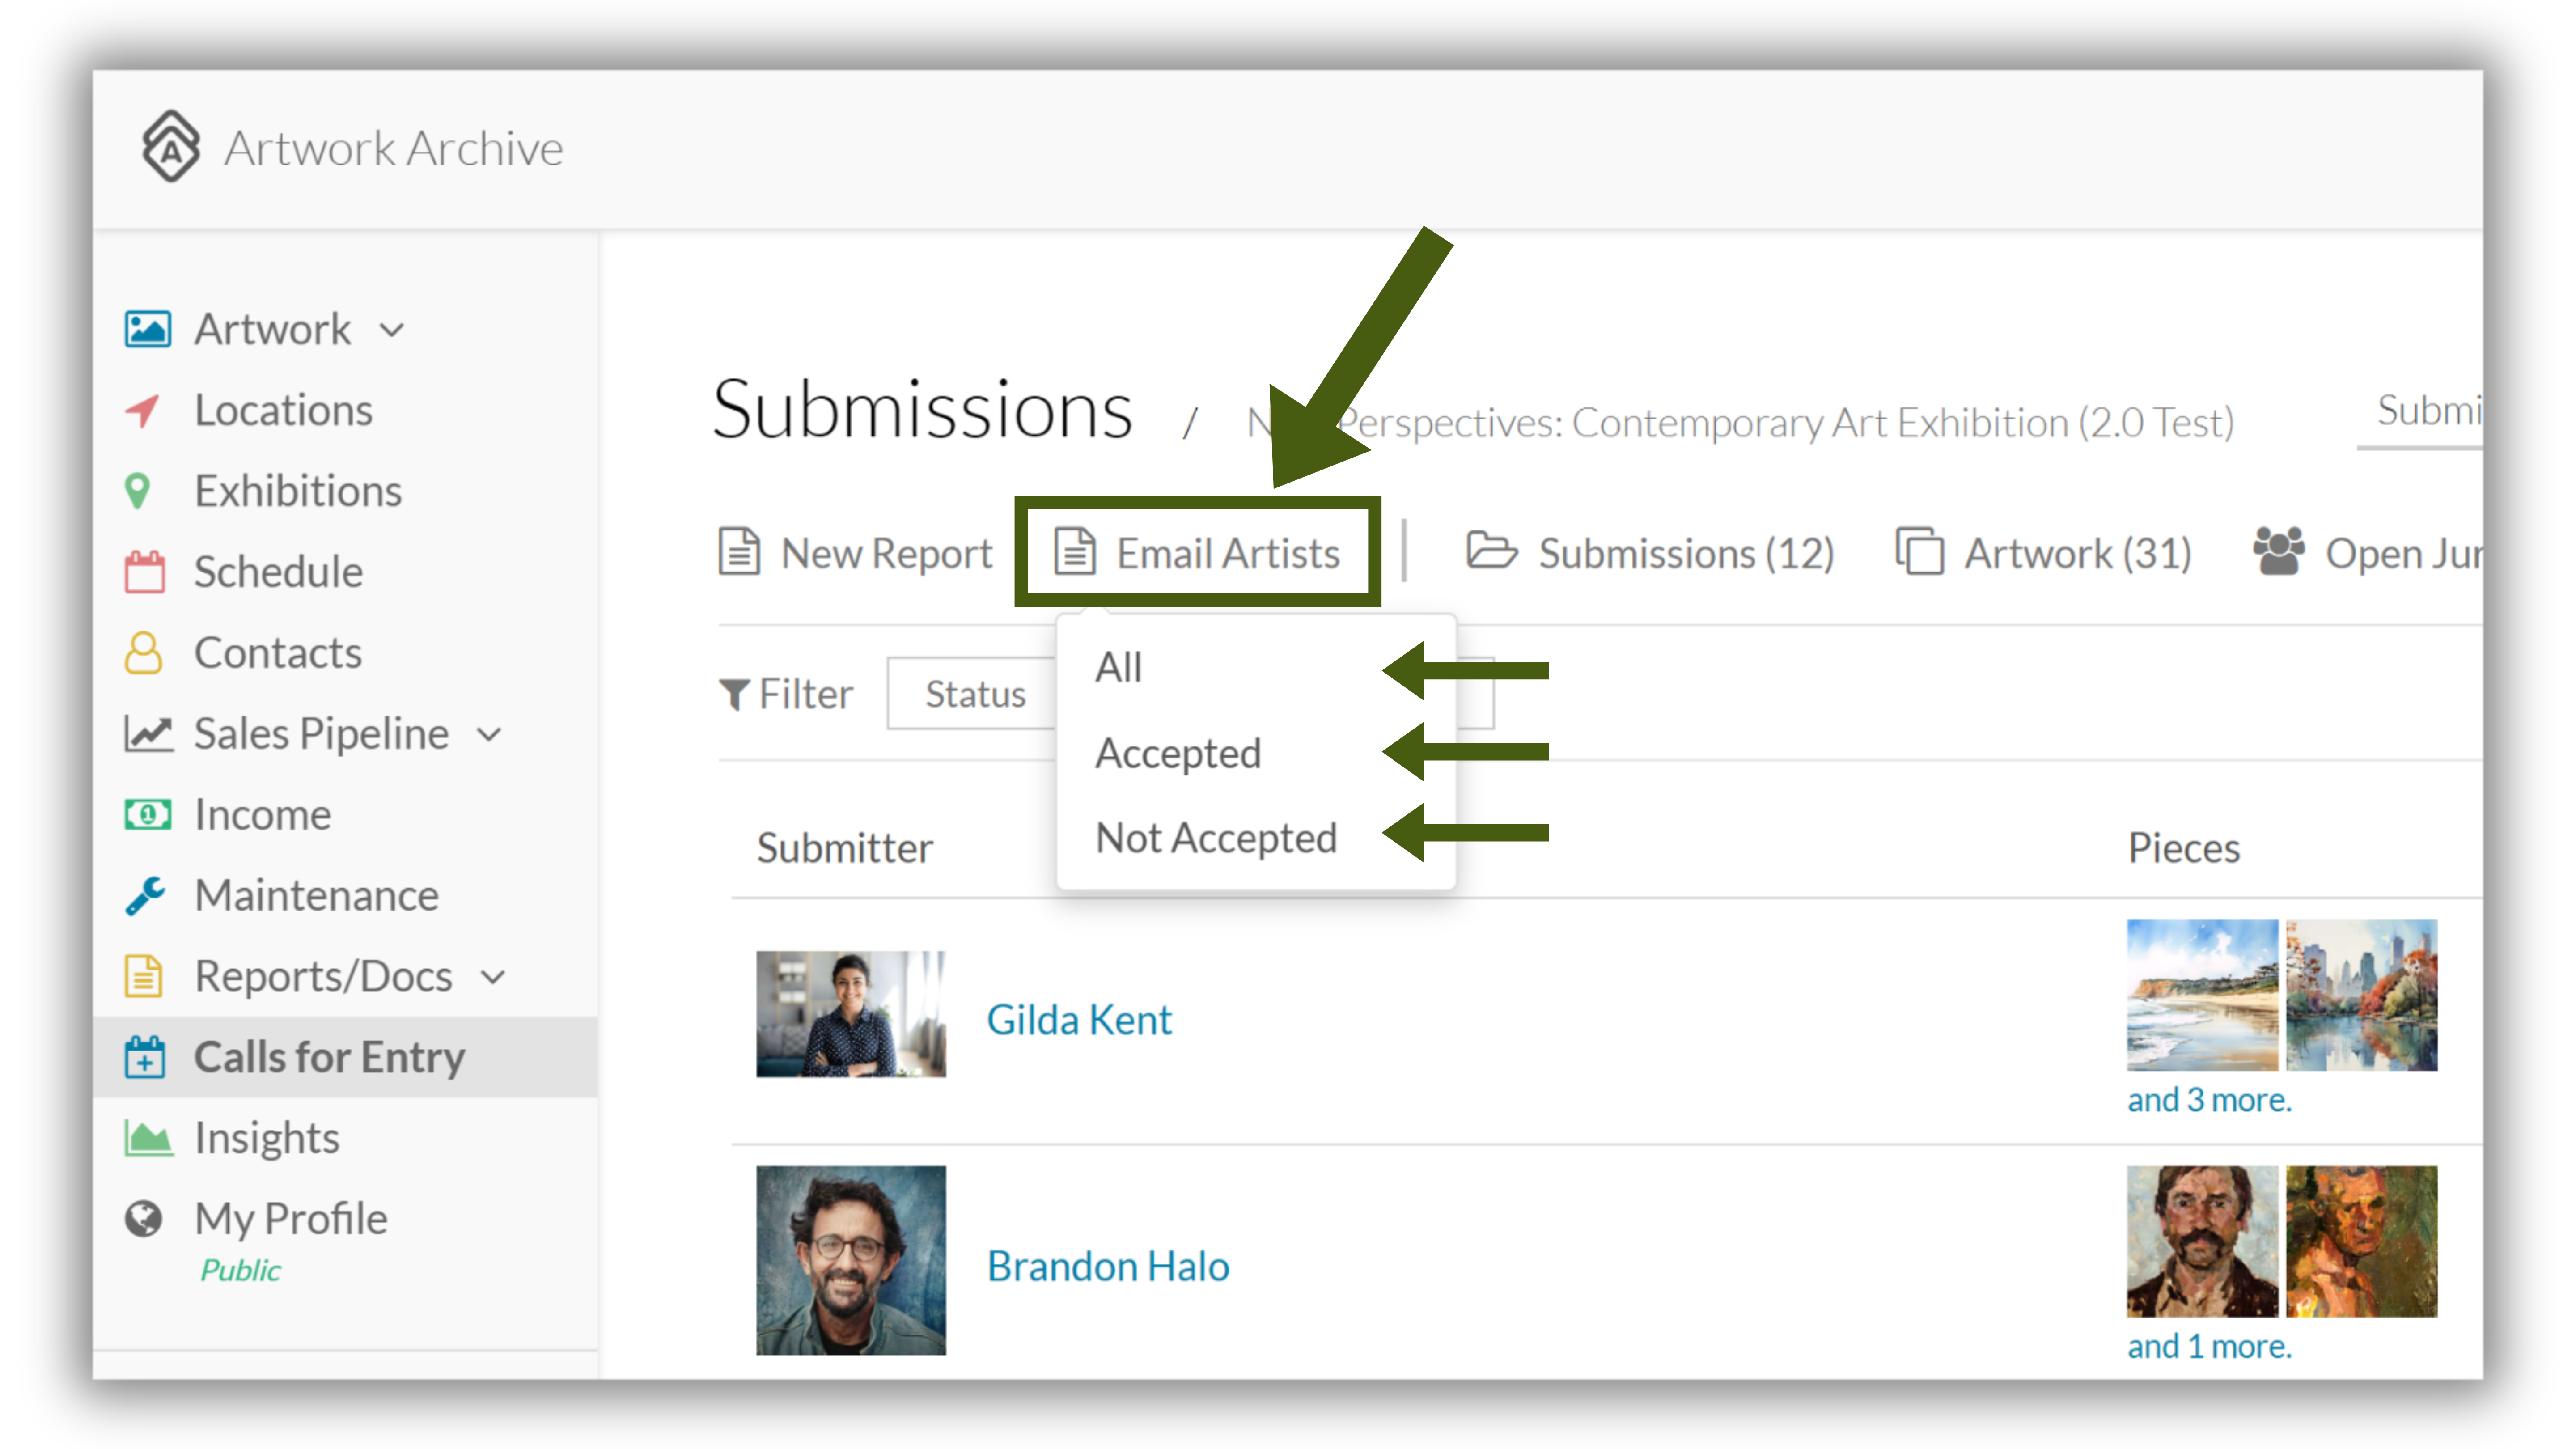
Task: Select the Income money icon
Action: 147,815
